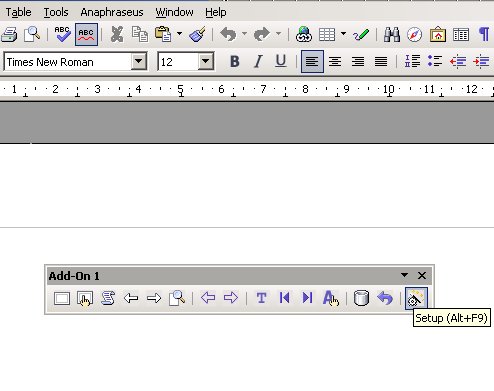
Task: Select Justified paragraph alignment
Action: [381, 61]
